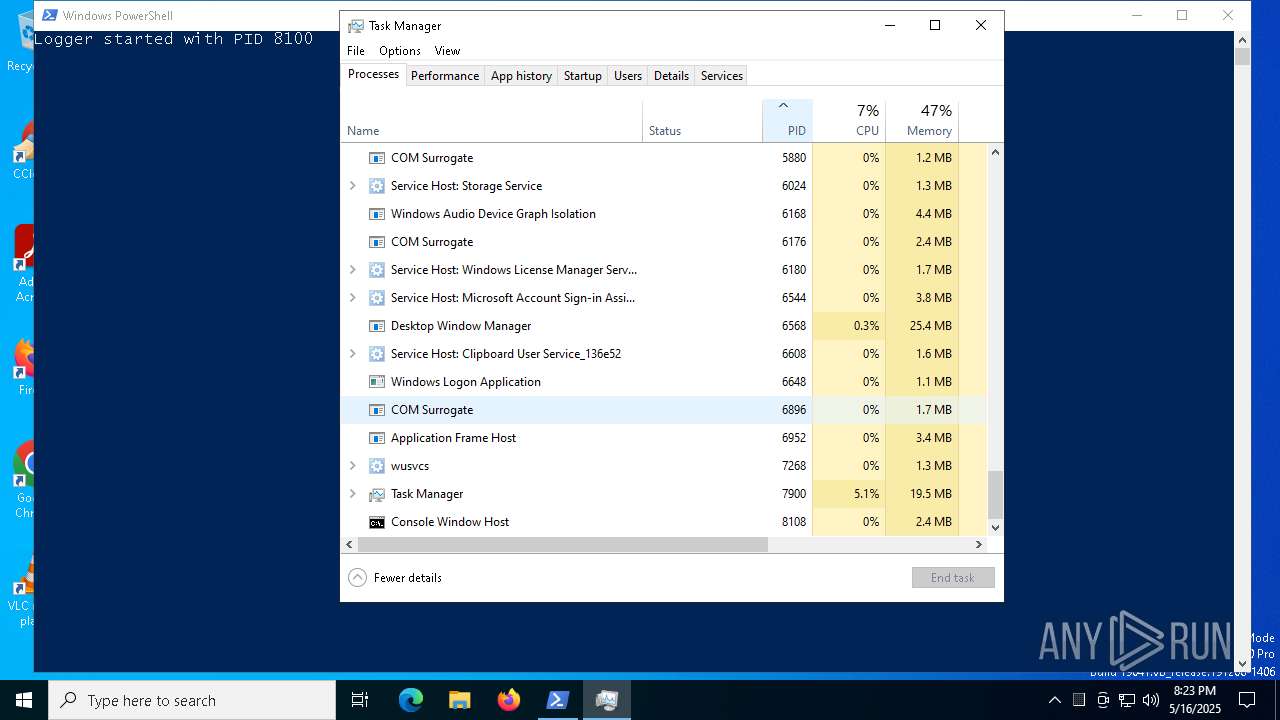Click the scroll left arrow in Task Manager
Viewport: 1280px width, 720px height.
click(x=349, y=545)
